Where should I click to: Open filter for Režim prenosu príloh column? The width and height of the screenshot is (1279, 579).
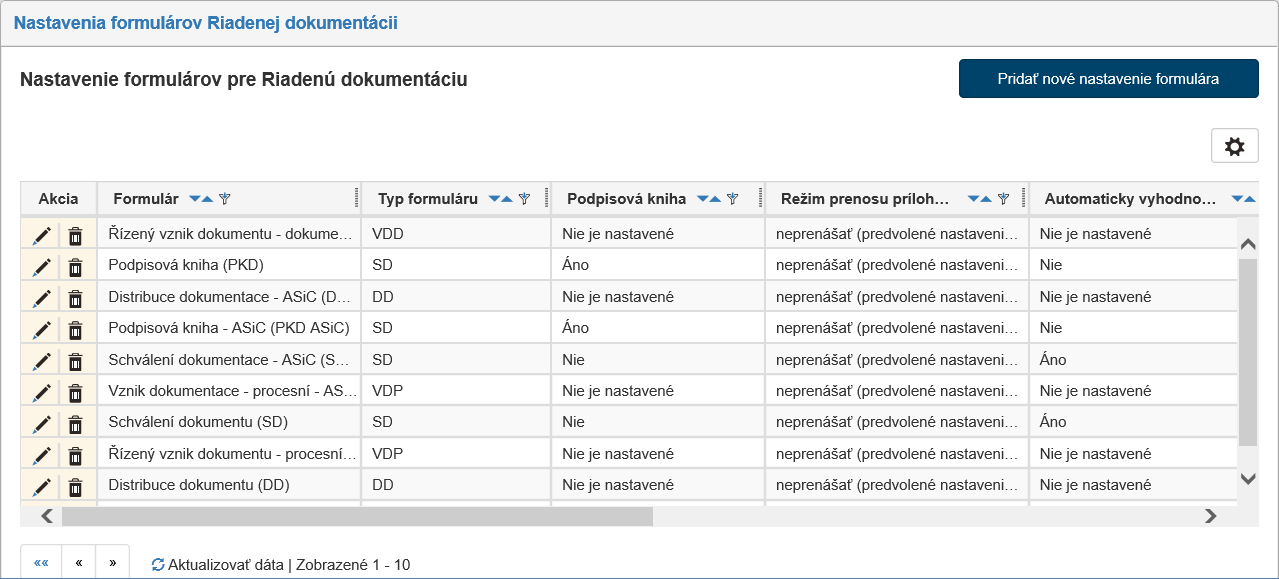coord(1004,199)
